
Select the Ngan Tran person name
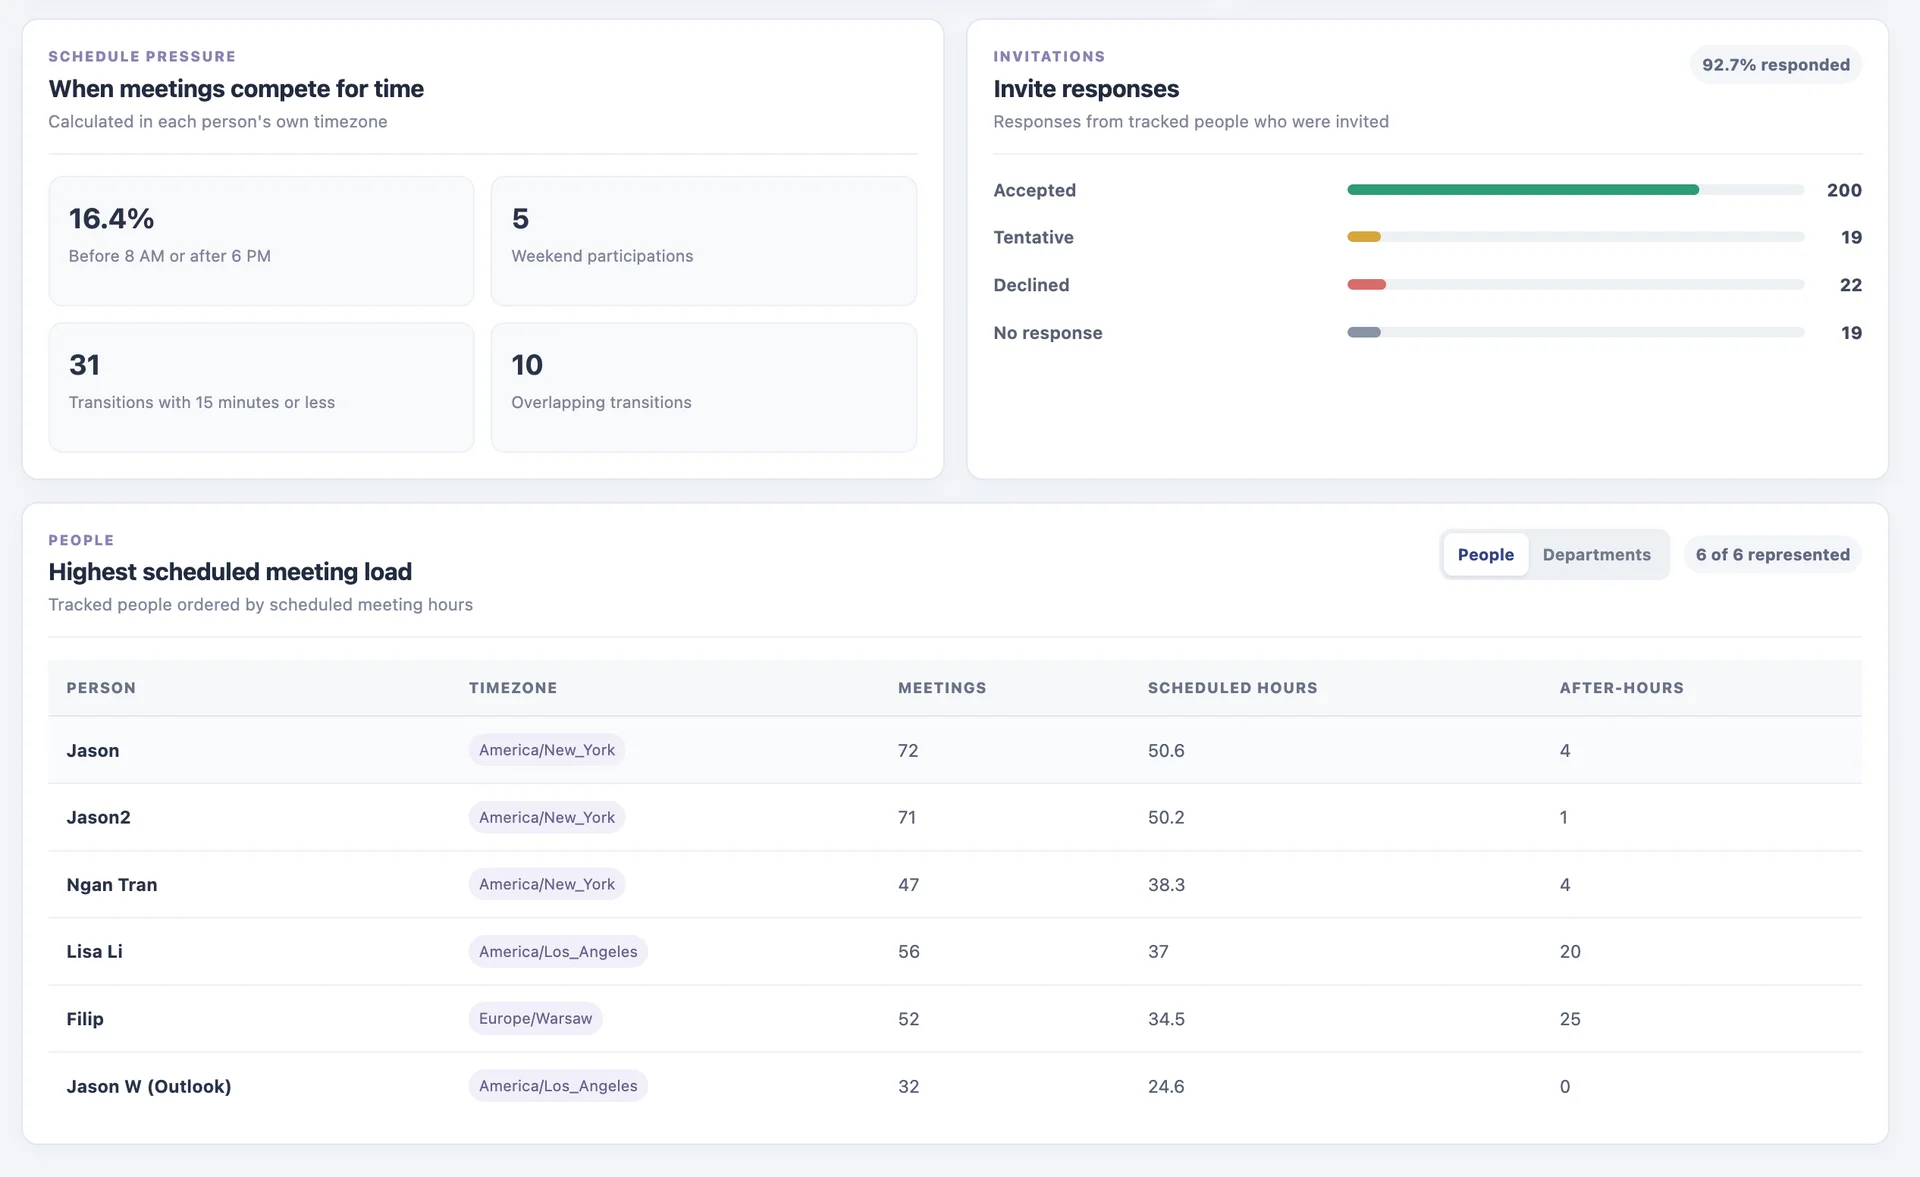[112, 884]
